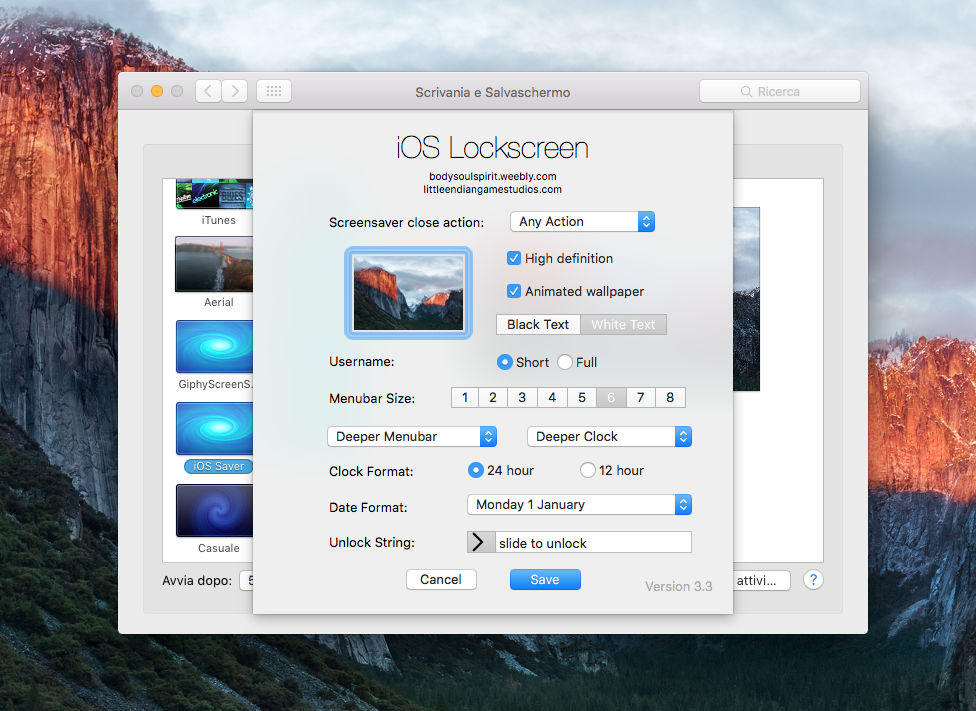Switch to White Text mode
This screenshot has height=711, width=976.
(x=623, y=324)
